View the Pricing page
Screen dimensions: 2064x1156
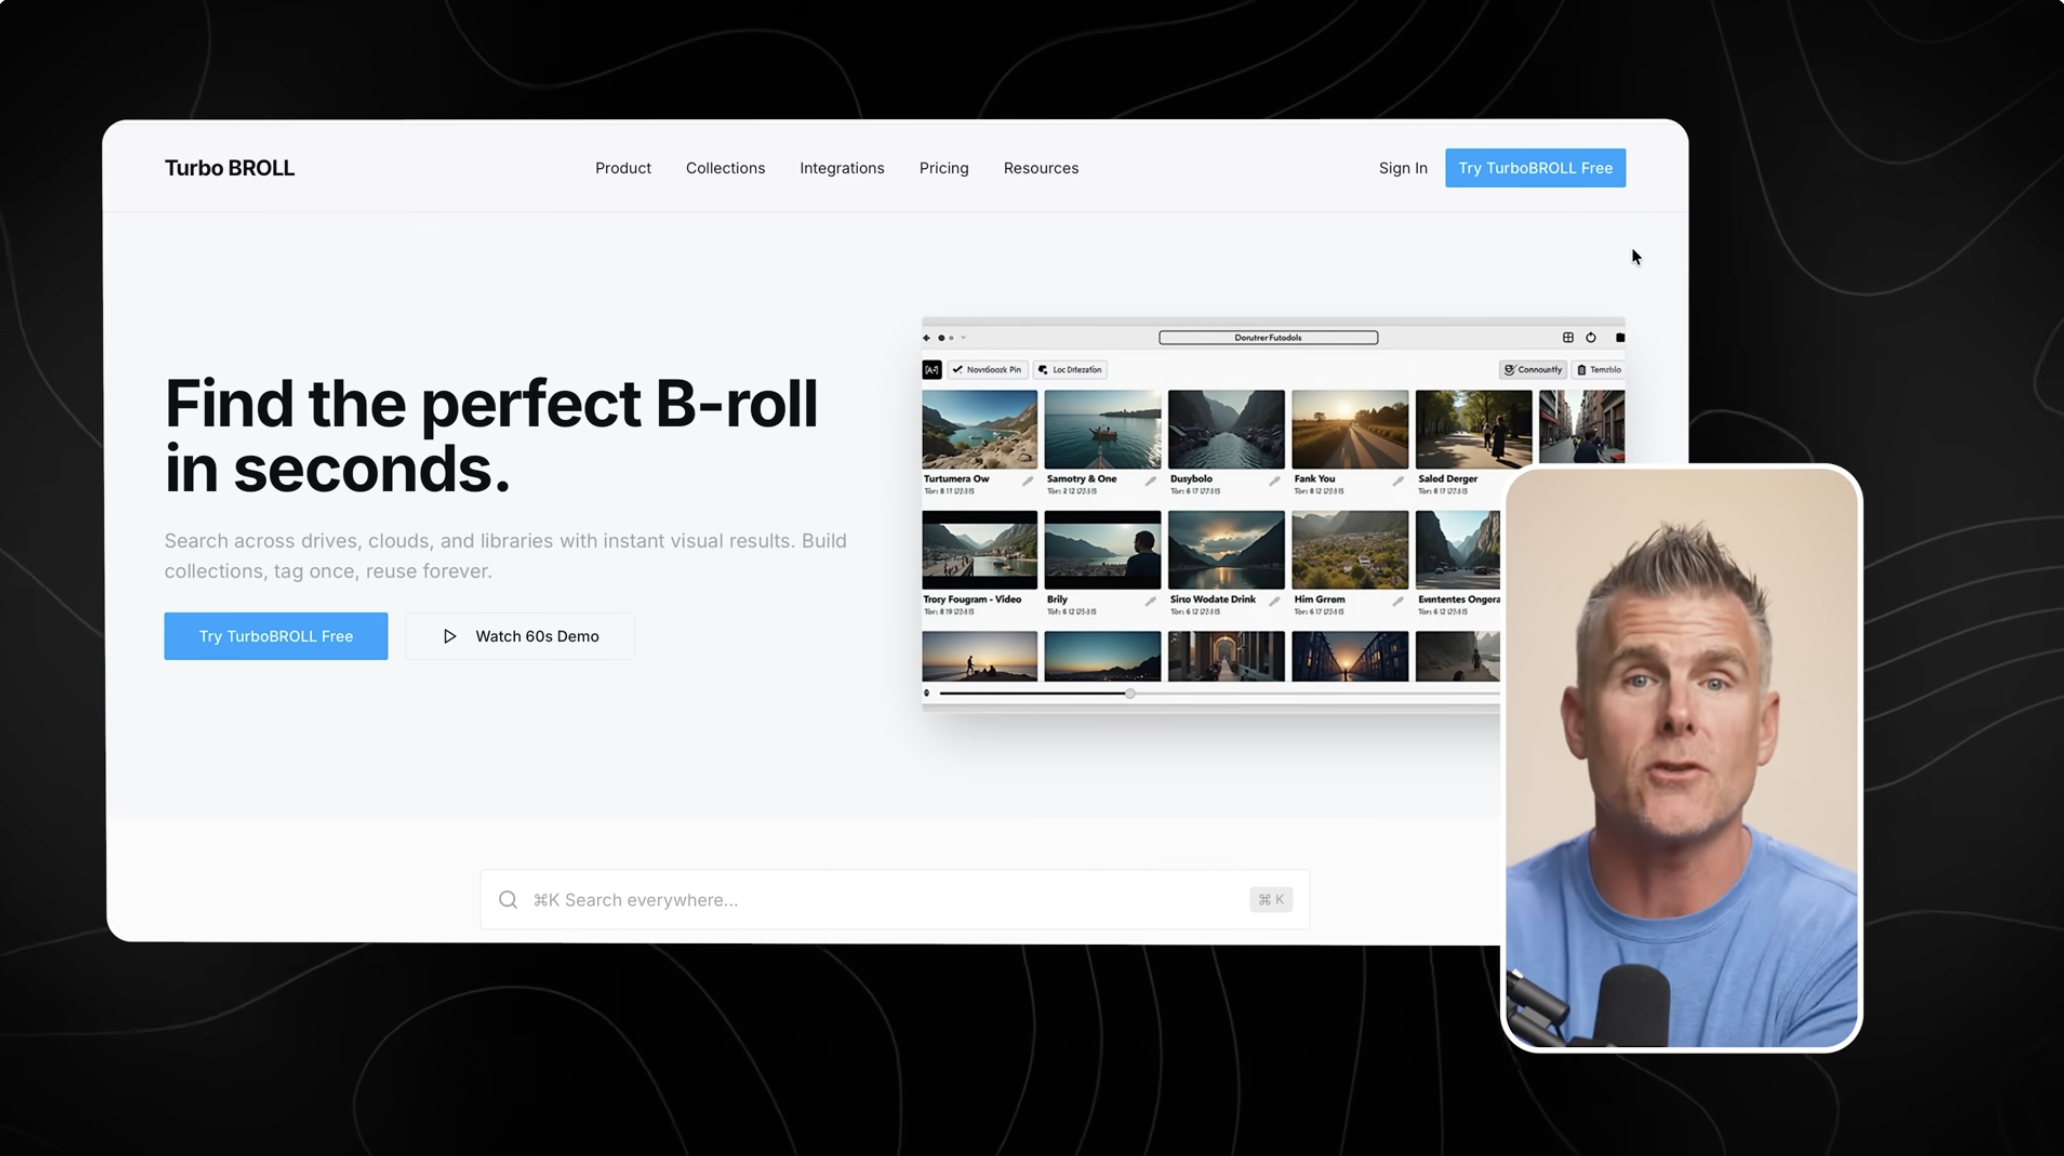point(944,168)
